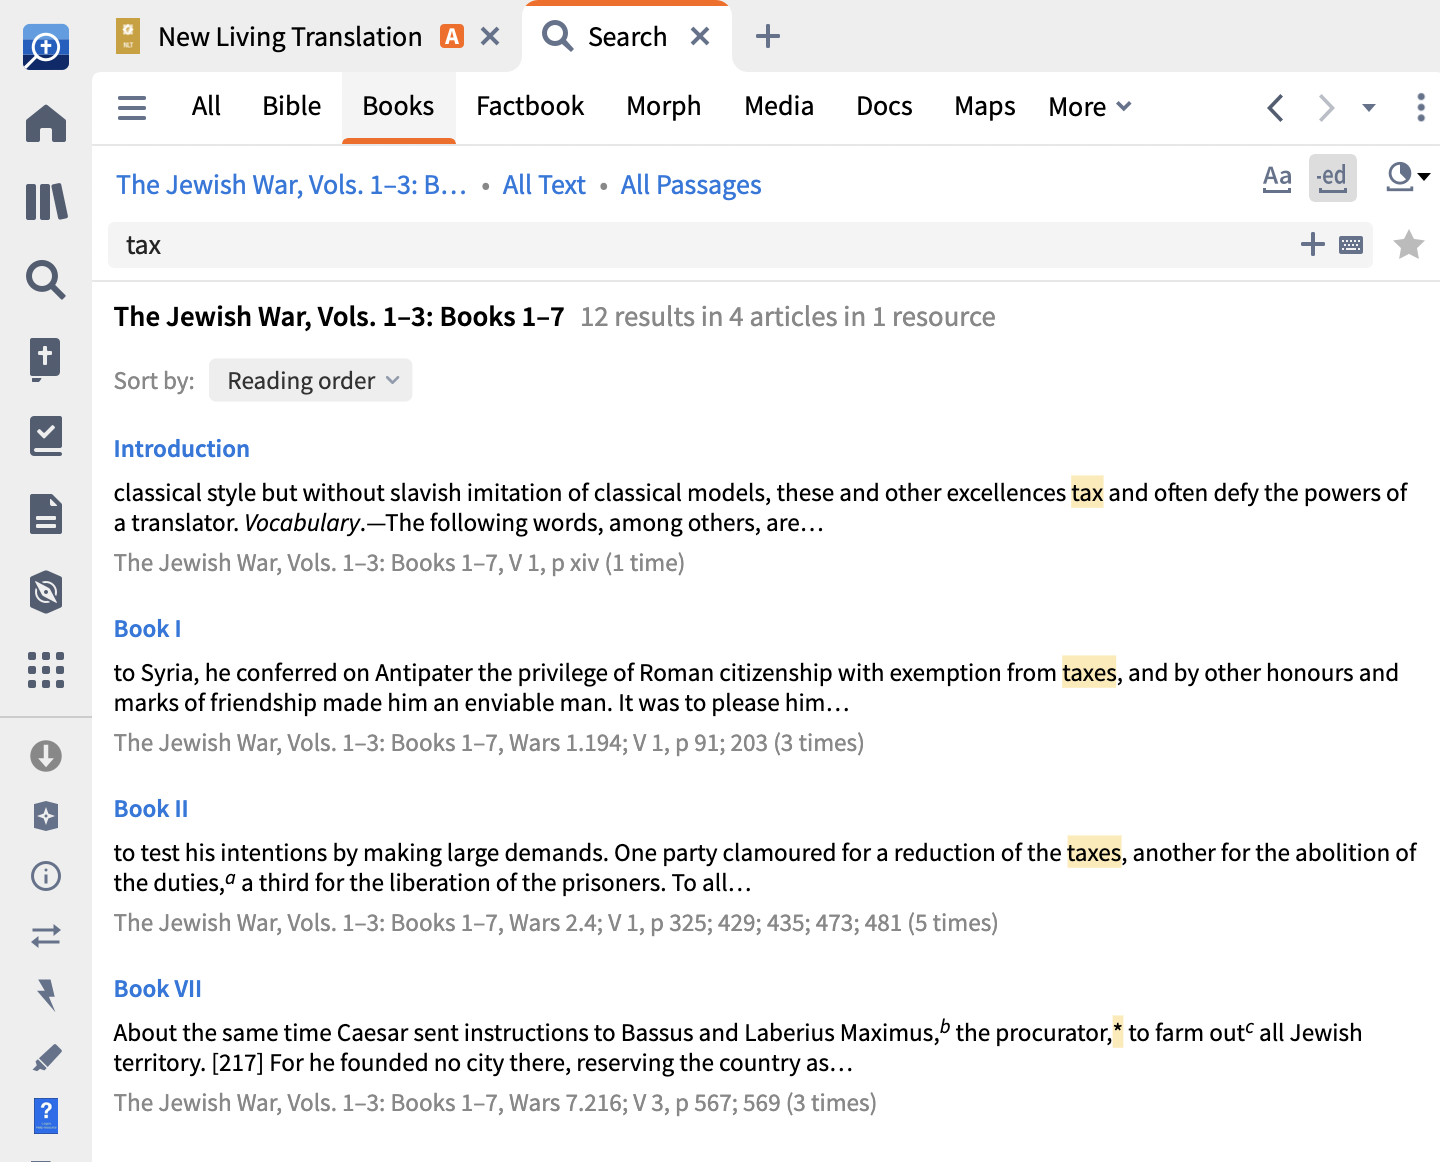
Task: Click the shield star sidebar icon
Action: (x=46, y=816)
